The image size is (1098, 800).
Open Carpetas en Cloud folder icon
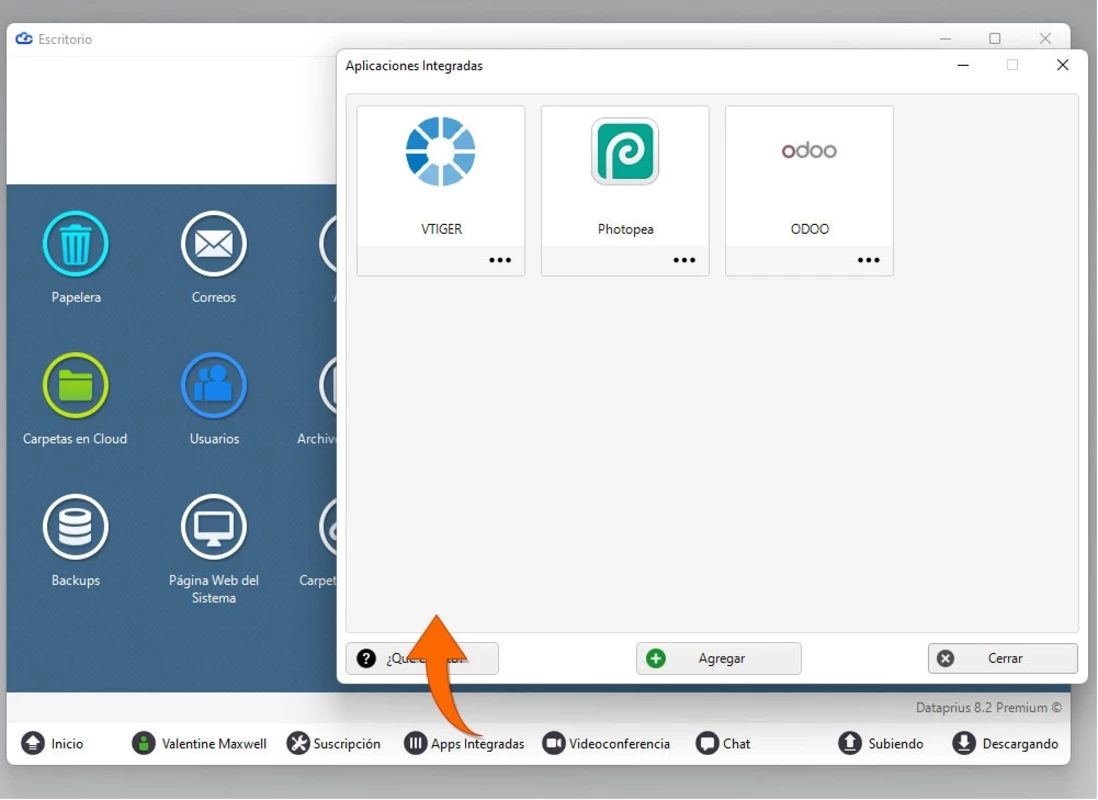pyautogui.click(x=76, y=385)
